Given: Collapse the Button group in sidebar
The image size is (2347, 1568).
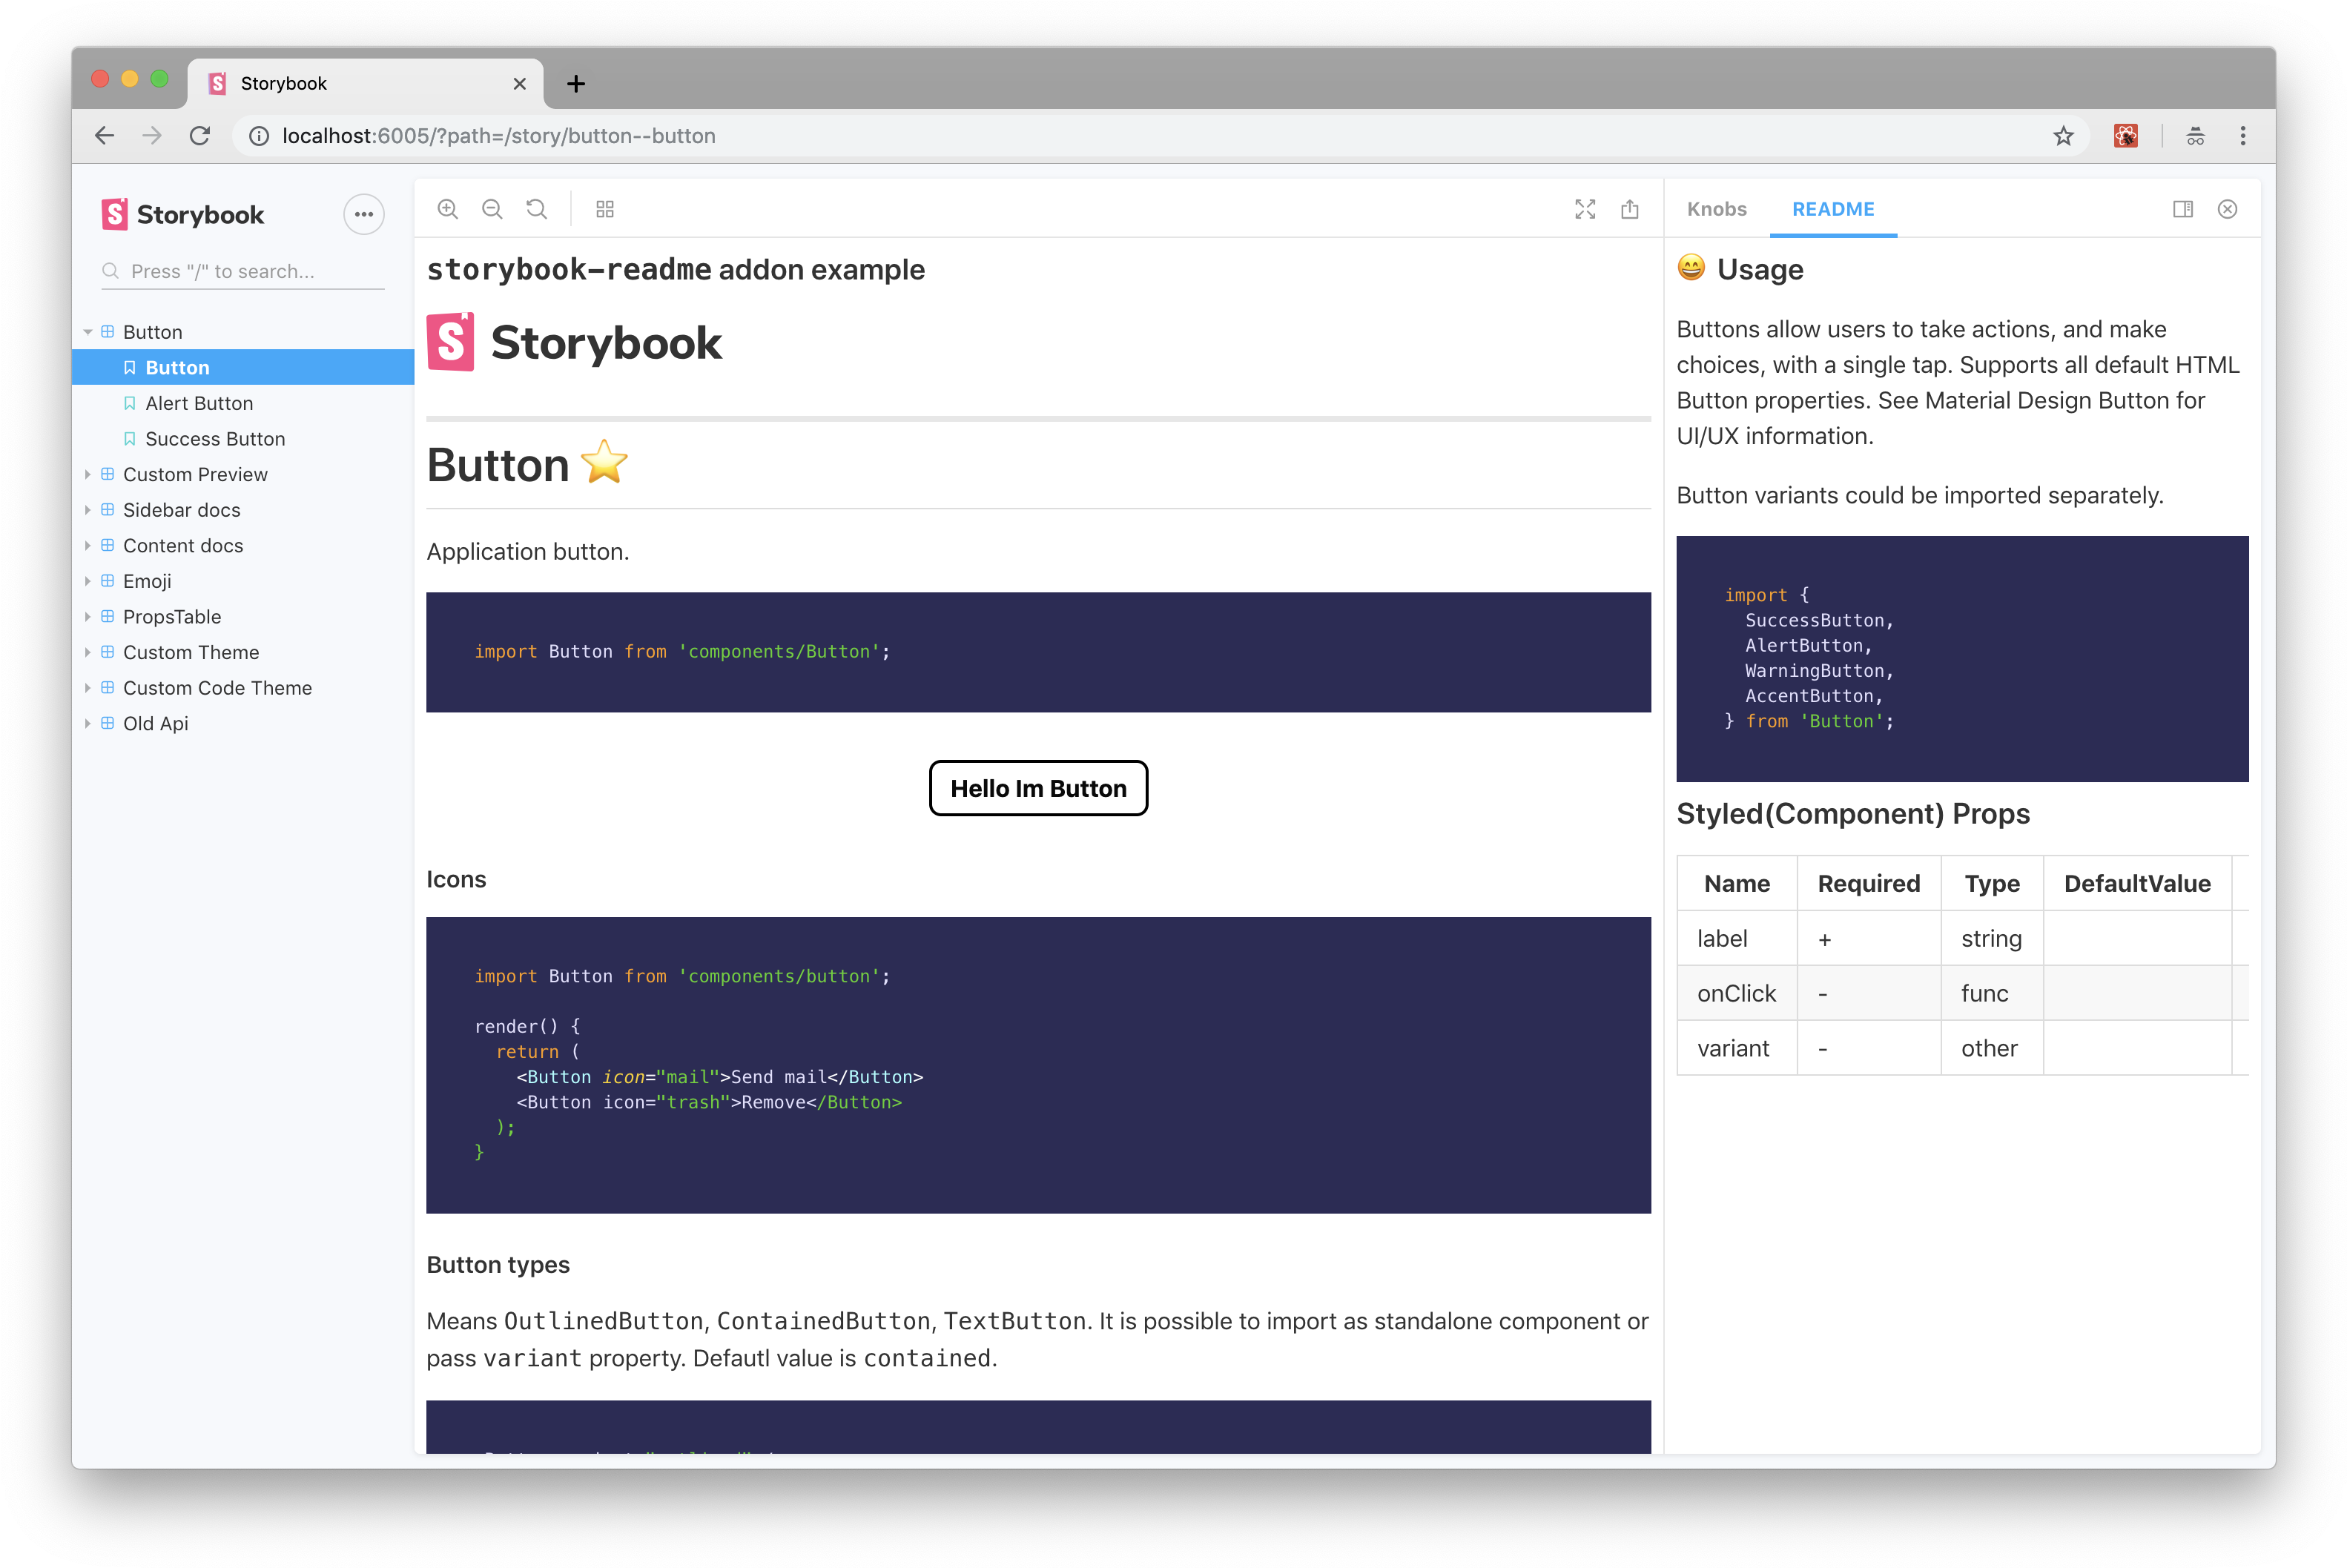Looking at the screenshot, I should (x=88, y=332).
